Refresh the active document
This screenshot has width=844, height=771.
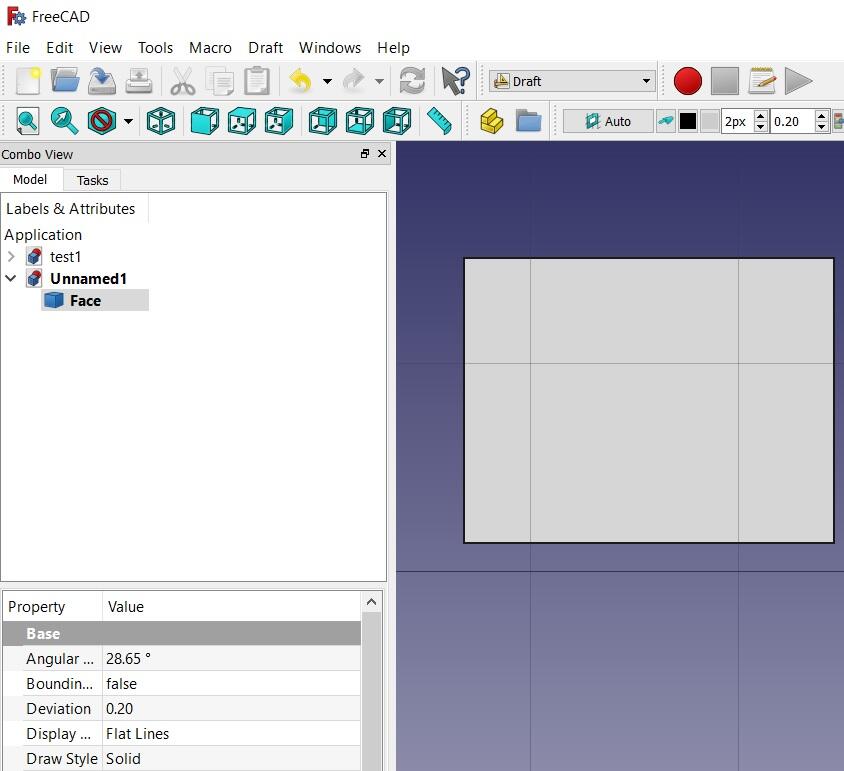[413, 81]
